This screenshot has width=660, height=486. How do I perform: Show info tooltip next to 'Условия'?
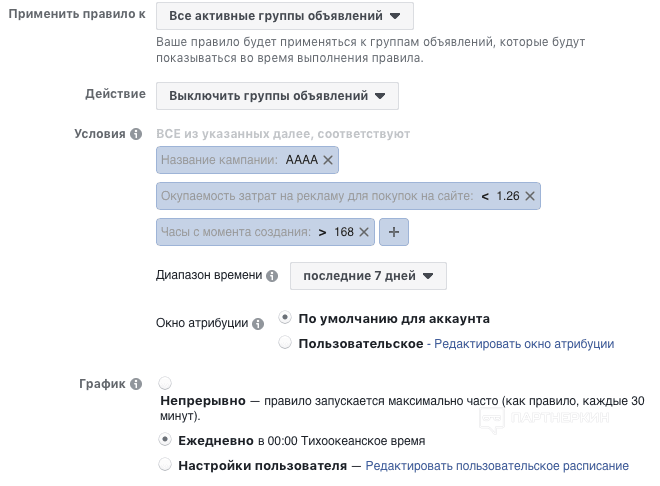coord(136,134)
